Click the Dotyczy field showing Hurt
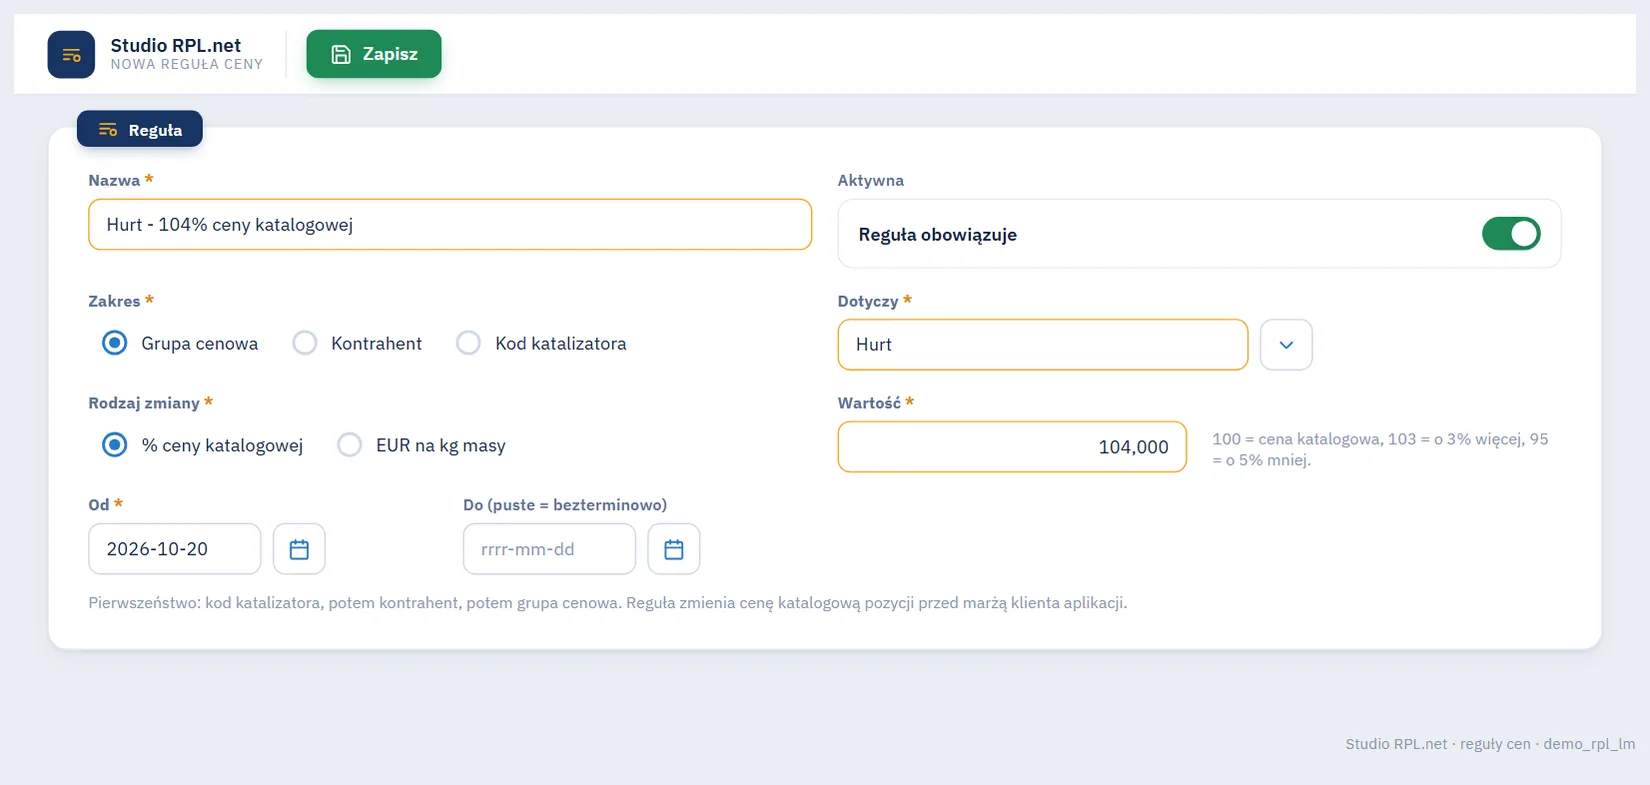The width and height of the screenshot is (1650, 785). pyautogui.click(x=1043, y=344)
